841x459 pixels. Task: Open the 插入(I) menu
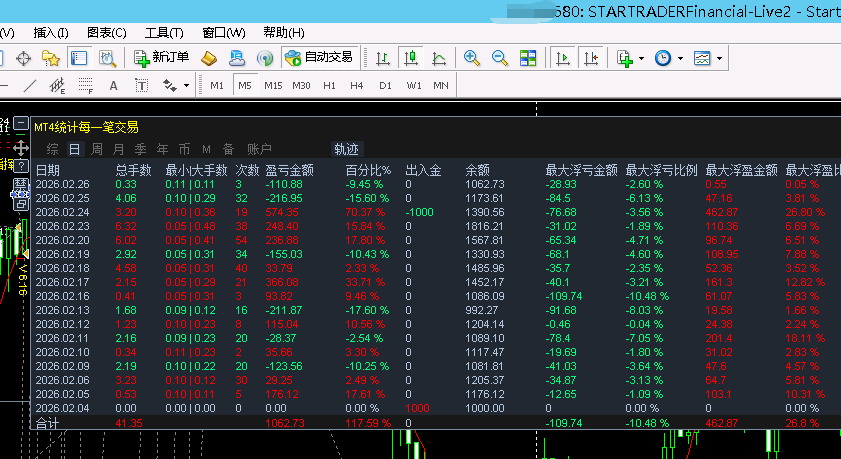tap(51, 33)
